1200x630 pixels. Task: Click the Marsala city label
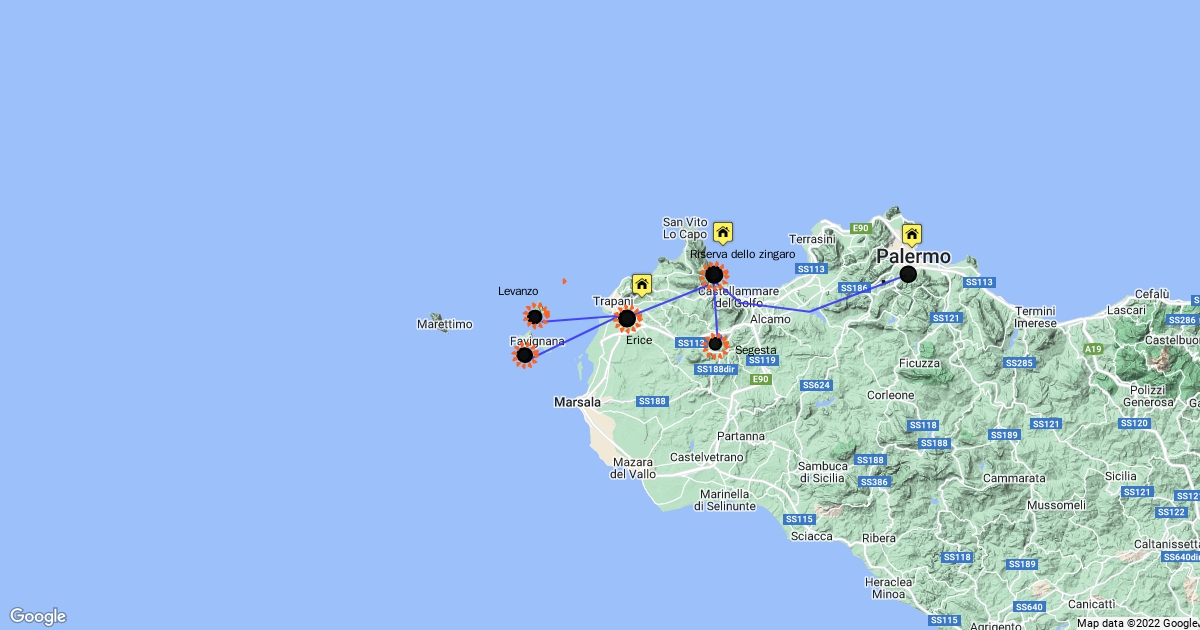pos(577,402)
